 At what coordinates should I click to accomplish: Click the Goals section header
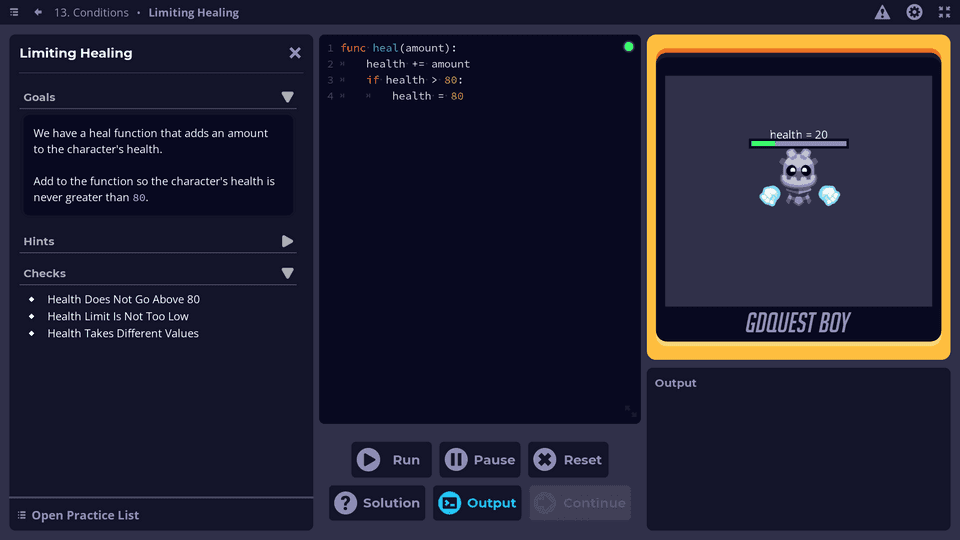tap(158, 97)
